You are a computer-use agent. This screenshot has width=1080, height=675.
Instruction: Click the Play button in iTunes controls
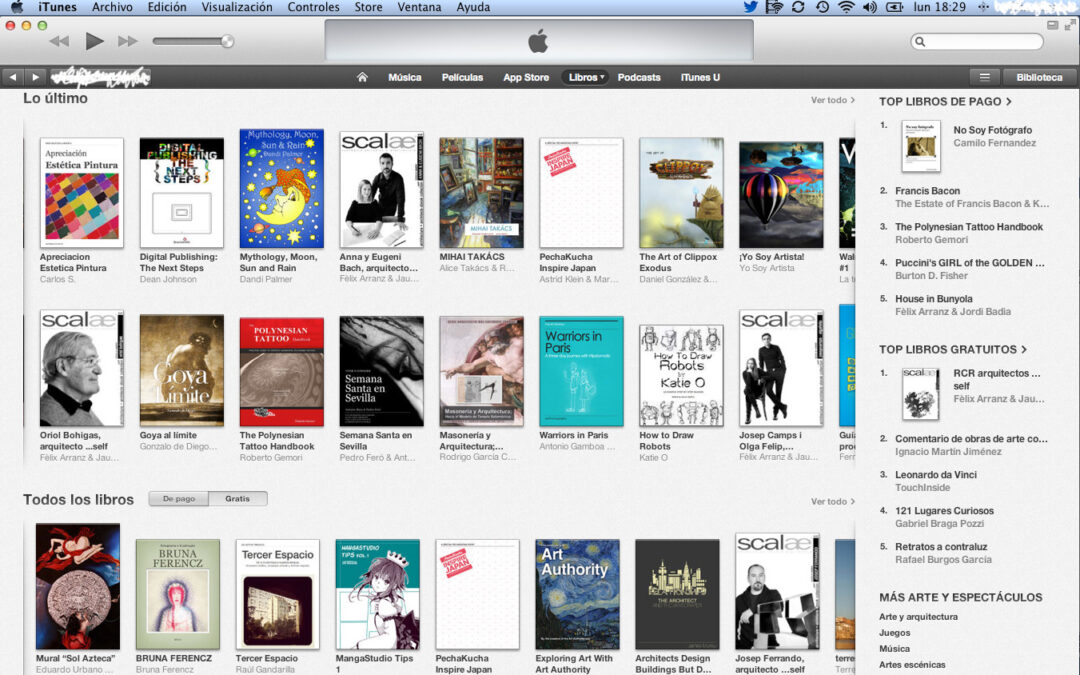pyautogui.click(x=92, y=41)
